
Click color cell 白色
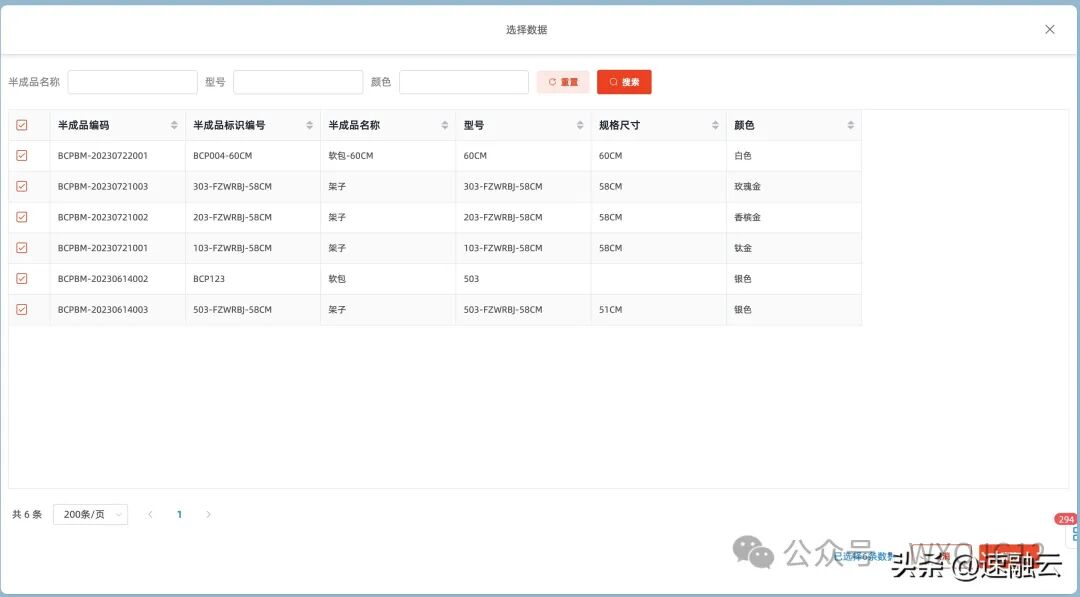pos(742,156)
